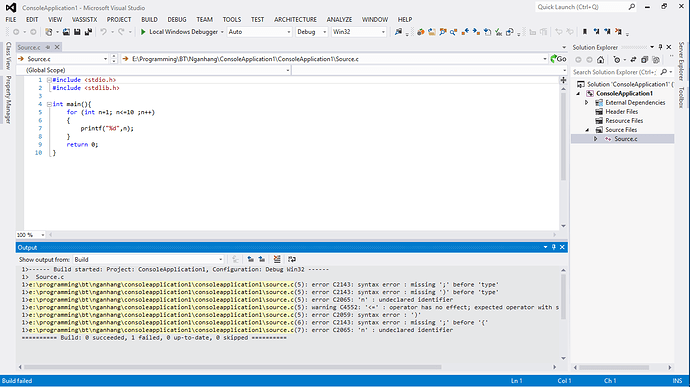
Task: Collapse the #include region at line 1
Action: (x=49, y=80)
